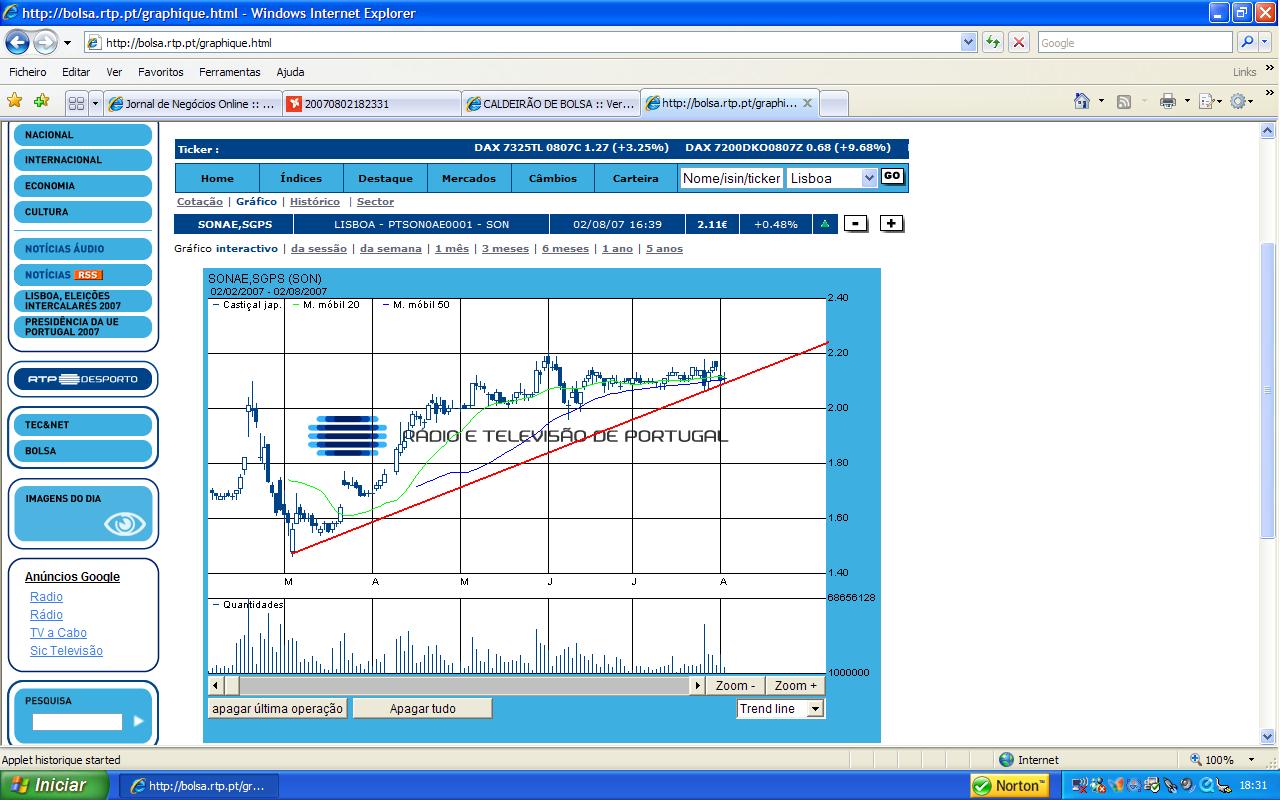Click the page scrollbar down arrow

click(1268, 735)
